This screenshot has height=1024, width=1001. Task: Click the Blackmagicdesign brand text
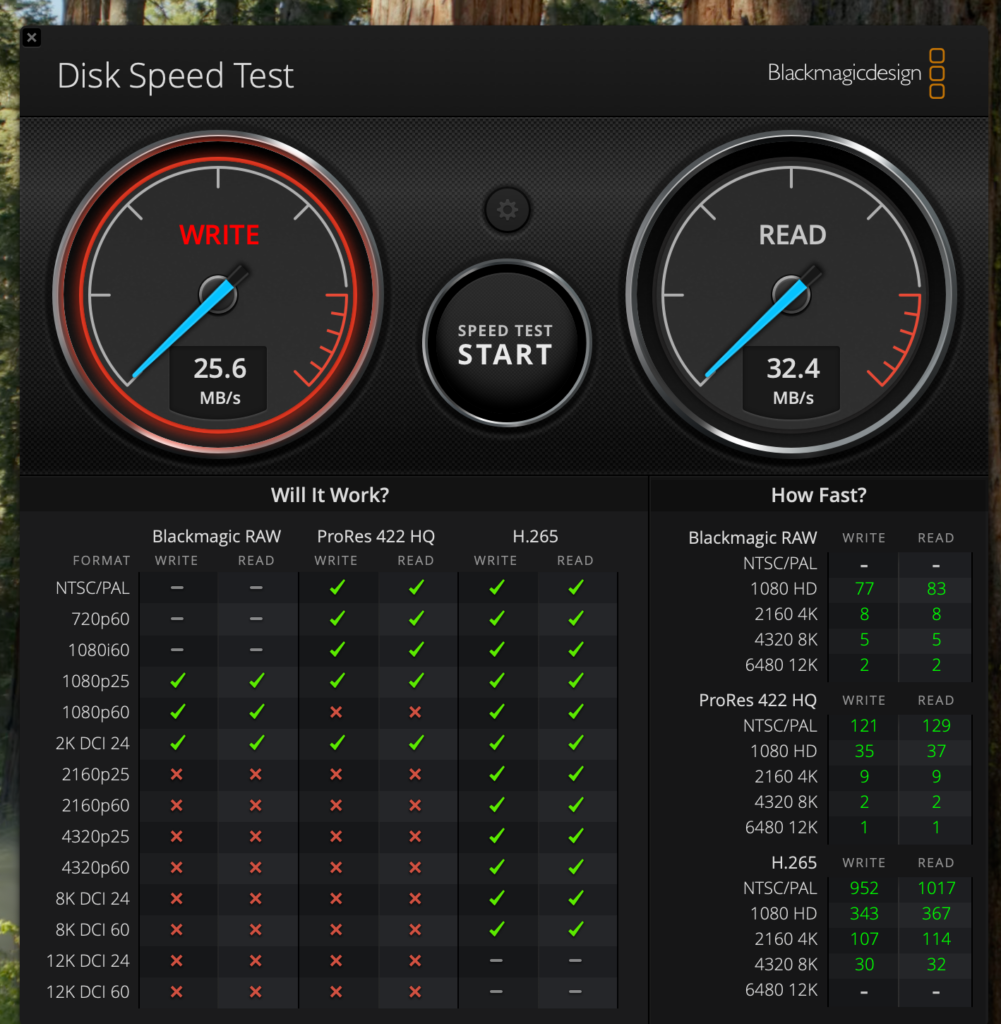click(x=844, y=74)
